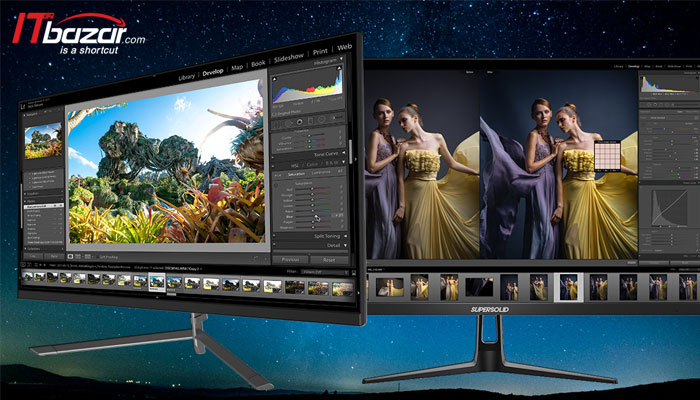Screen dimensions: 700x400
Task: Click the Magenta saturation slider on left monitor
Action: pyautogui.click(x=313, y=227)
